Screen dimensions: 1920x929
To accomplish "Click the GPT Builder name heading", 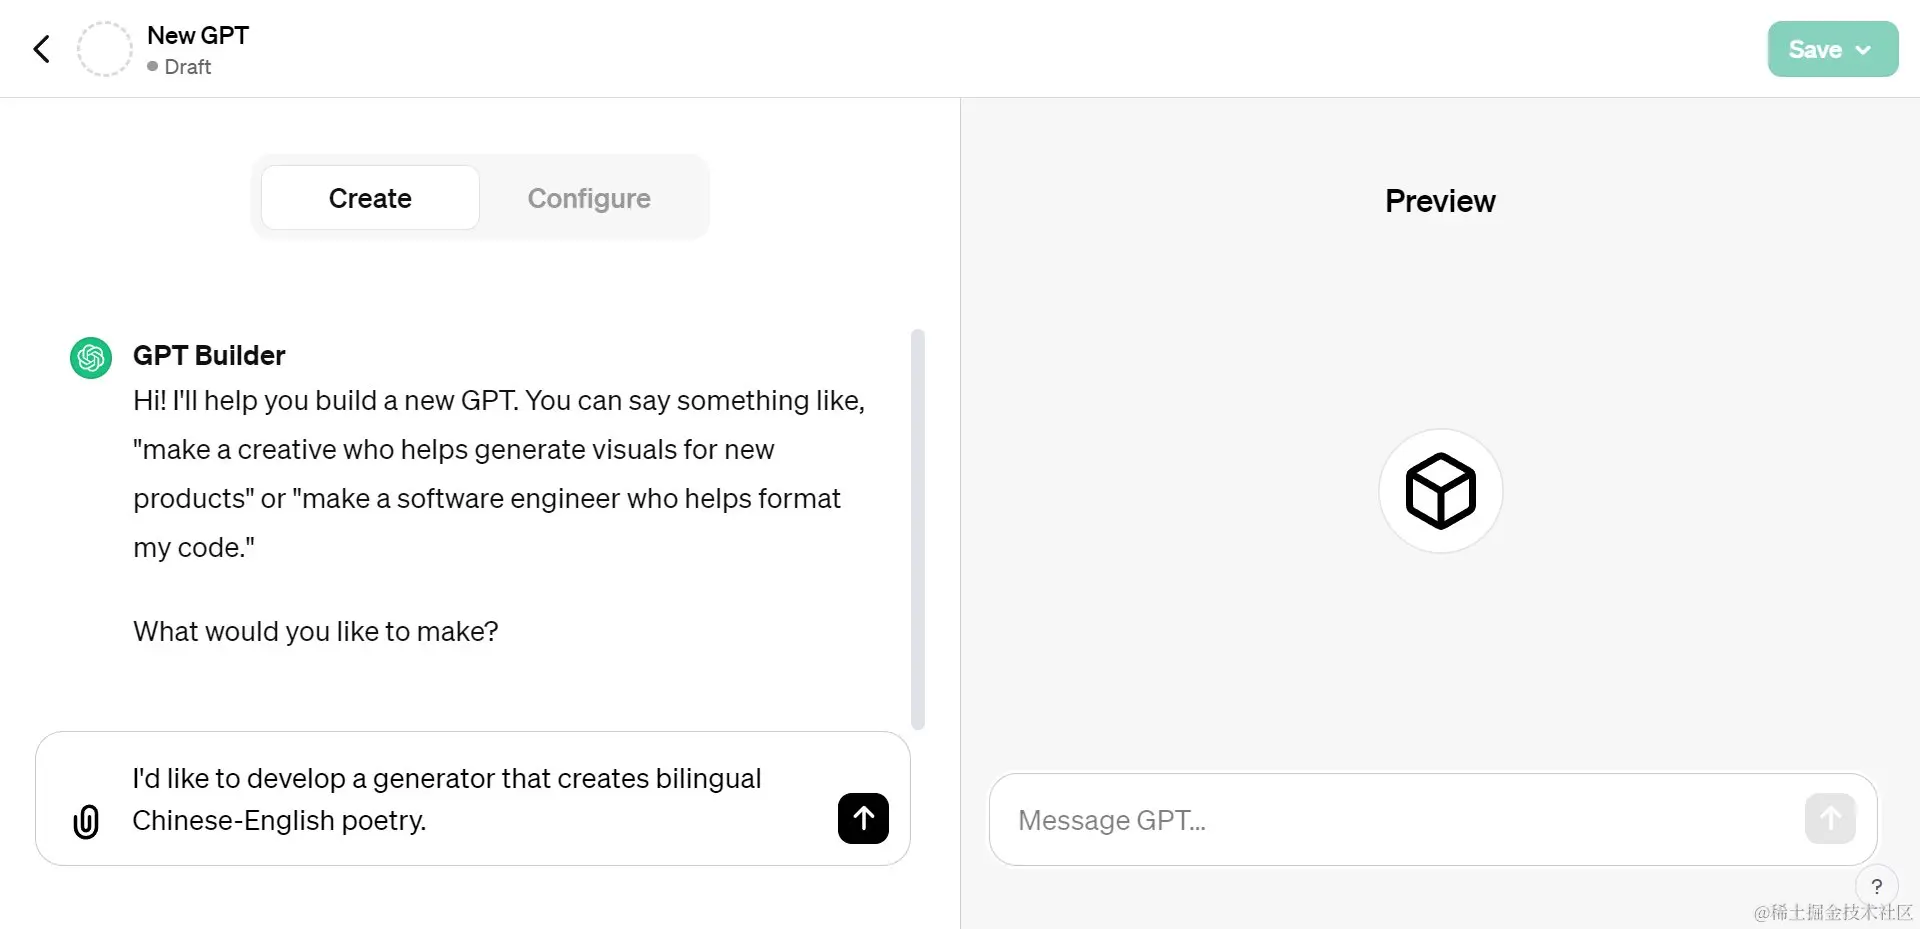I will click(208, 355).
